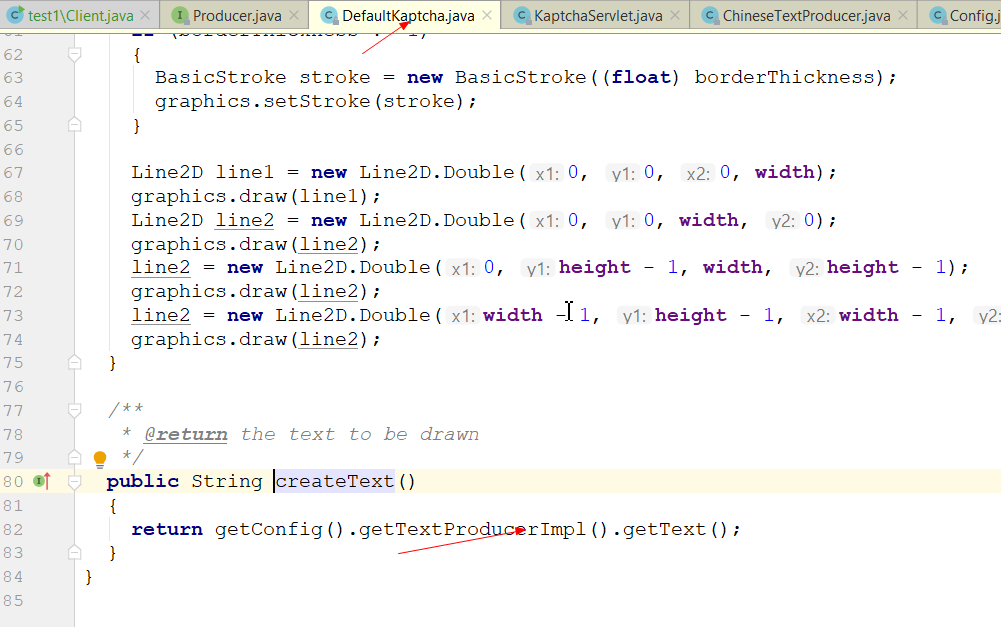1001x627 pixels.
Task: Click line number 85 in the gutter
Action: [x=13, y=601]
